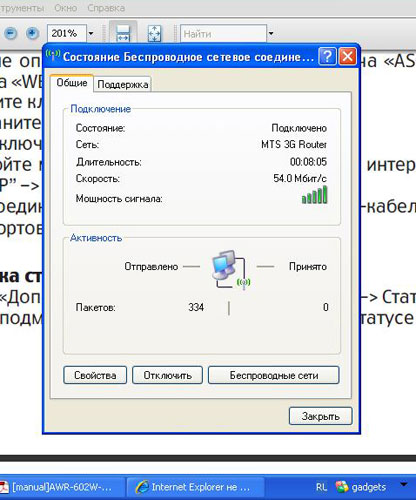Click the zoom out minus icon

tap(10, 33)
